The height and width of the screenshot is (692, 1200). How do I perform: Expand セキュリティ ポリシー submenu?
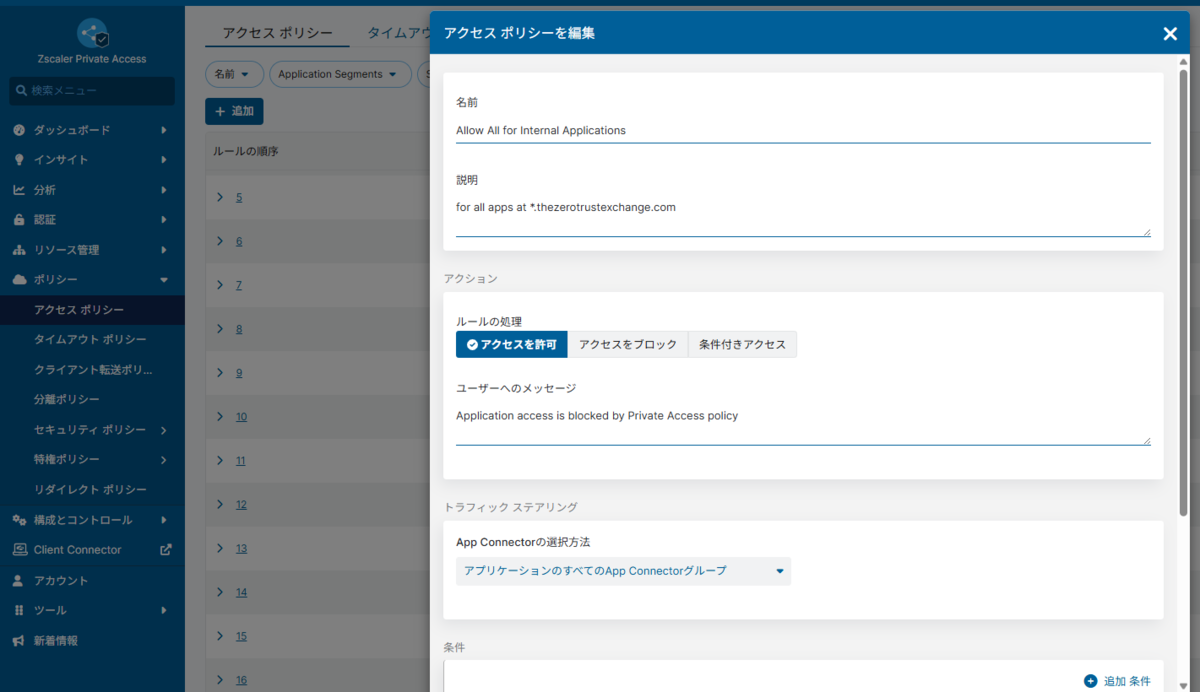pos(92,430)
